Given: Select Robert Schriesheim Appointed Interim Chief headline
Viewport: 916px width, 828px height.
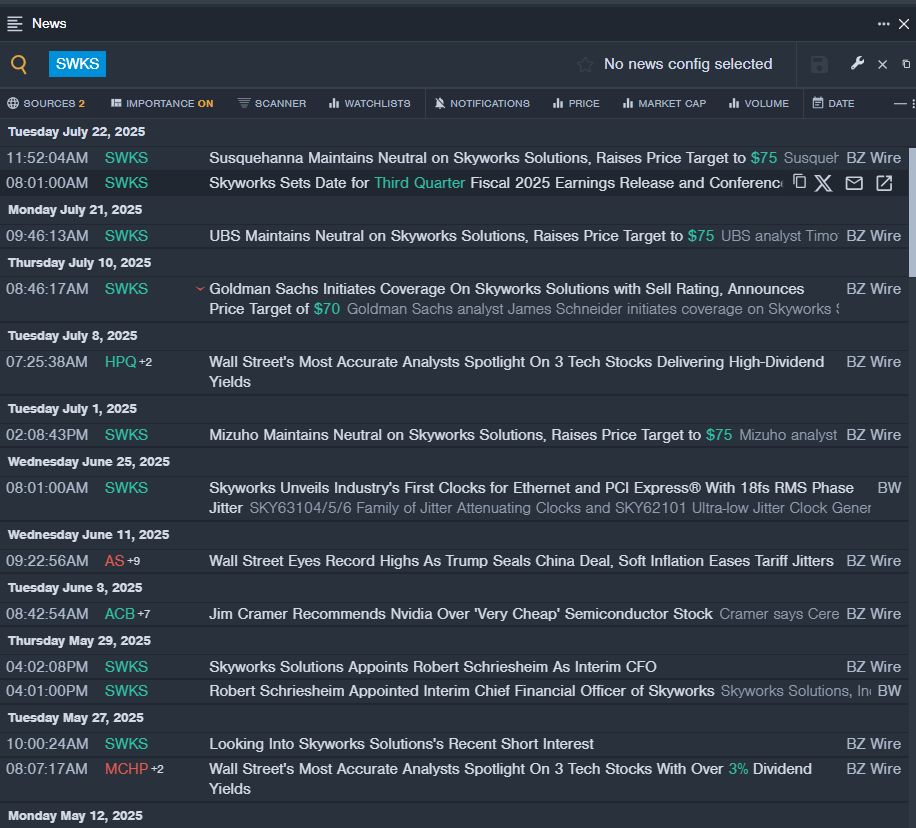Looking at the screenshot, I should 462,691.
